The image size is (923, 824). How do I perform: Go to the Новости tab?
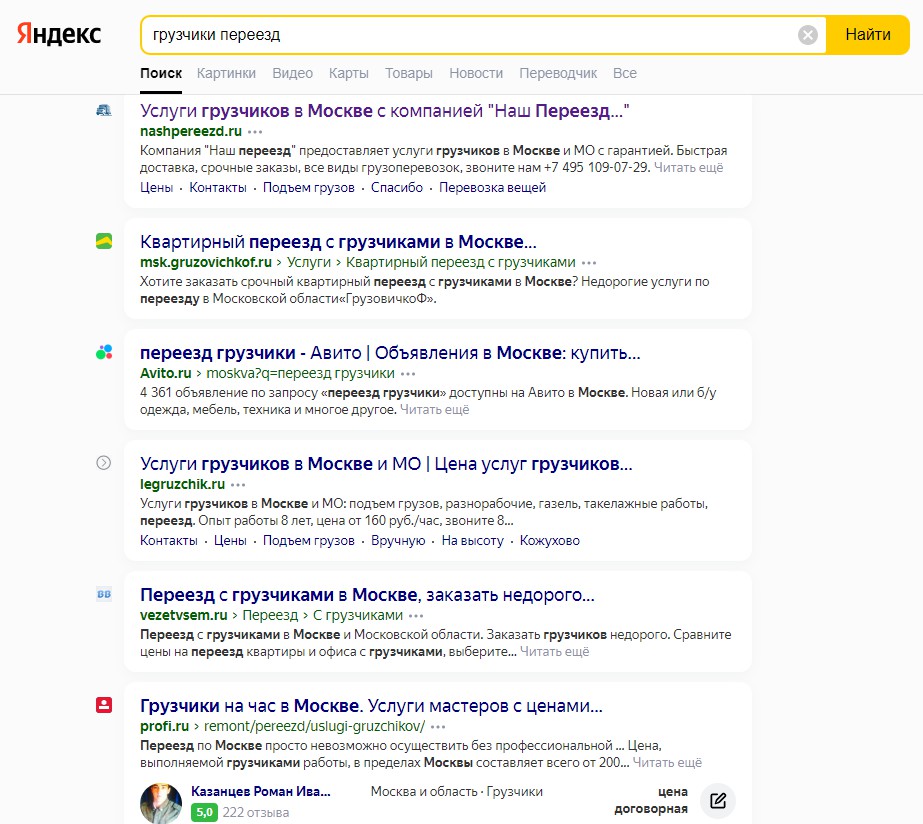pos(476,73)
